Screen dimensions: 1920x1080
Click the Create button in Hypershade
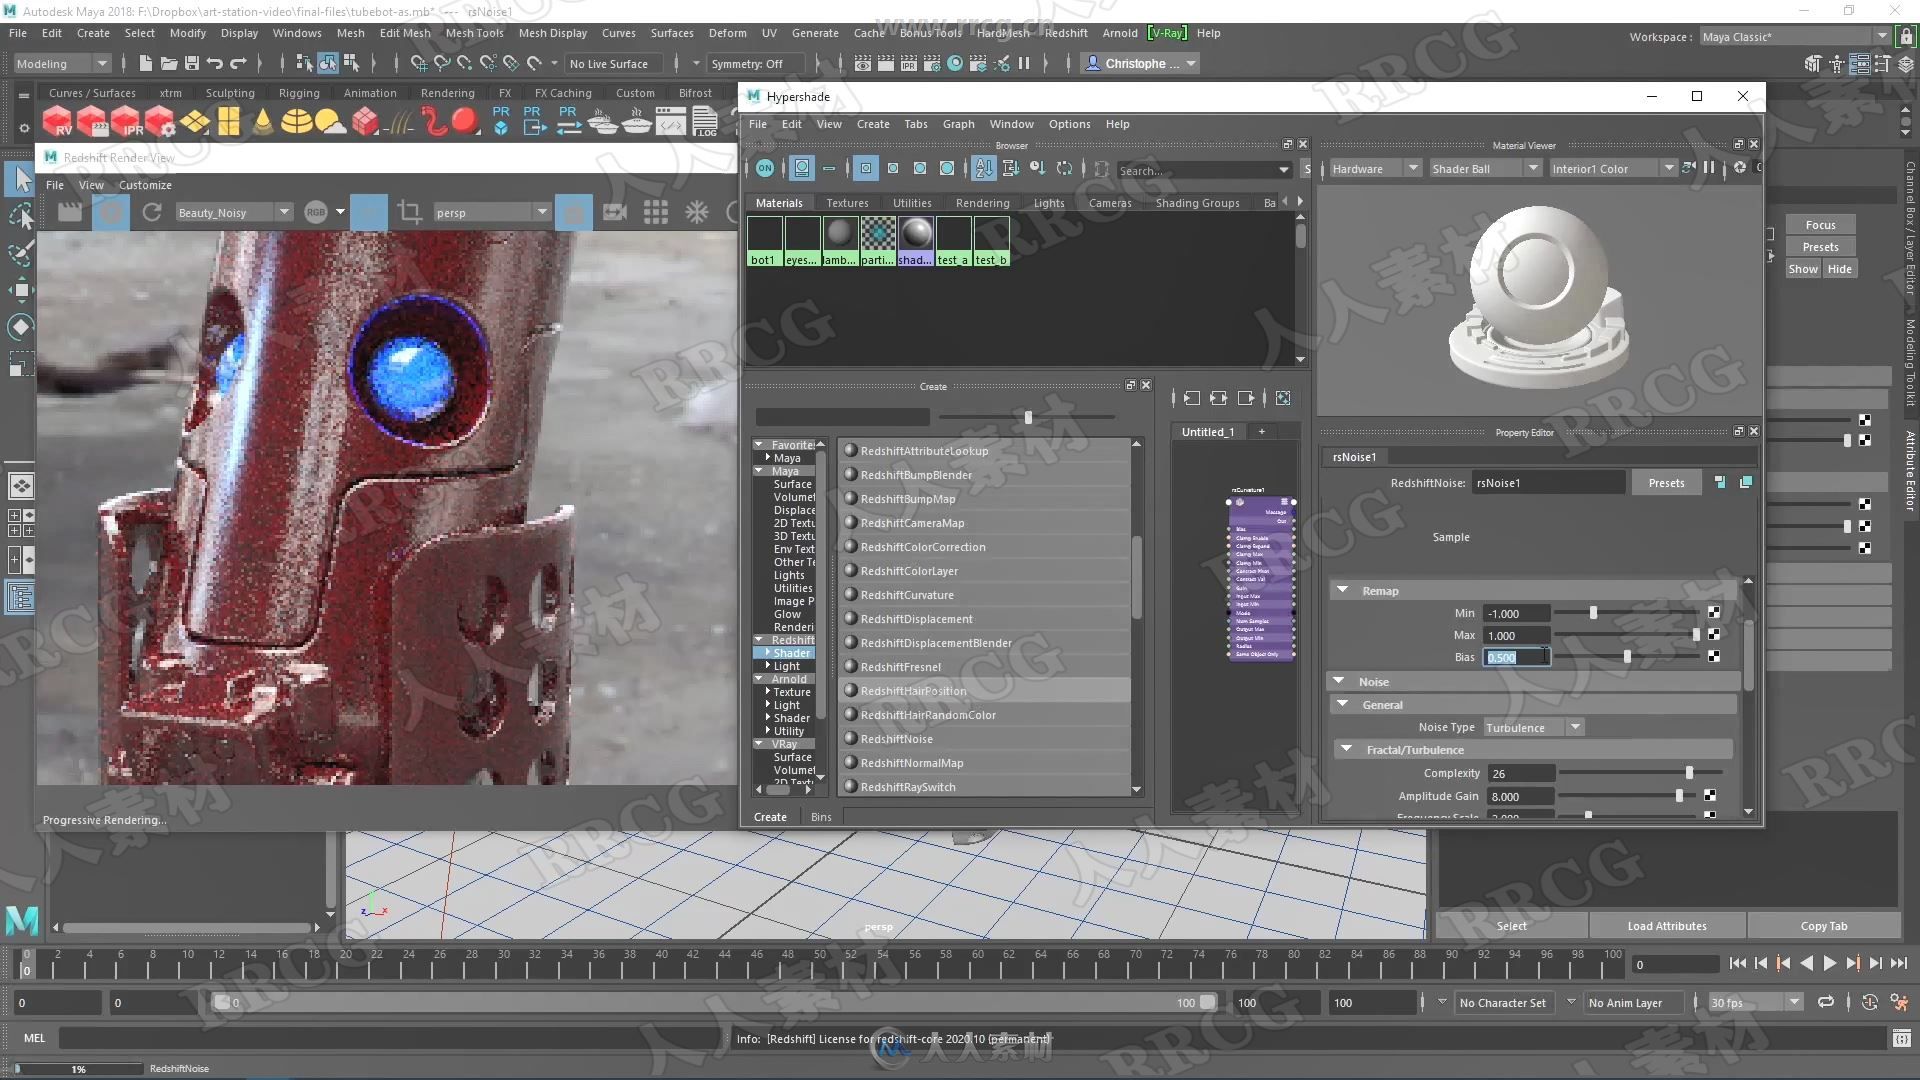click(x=770, y=815)
